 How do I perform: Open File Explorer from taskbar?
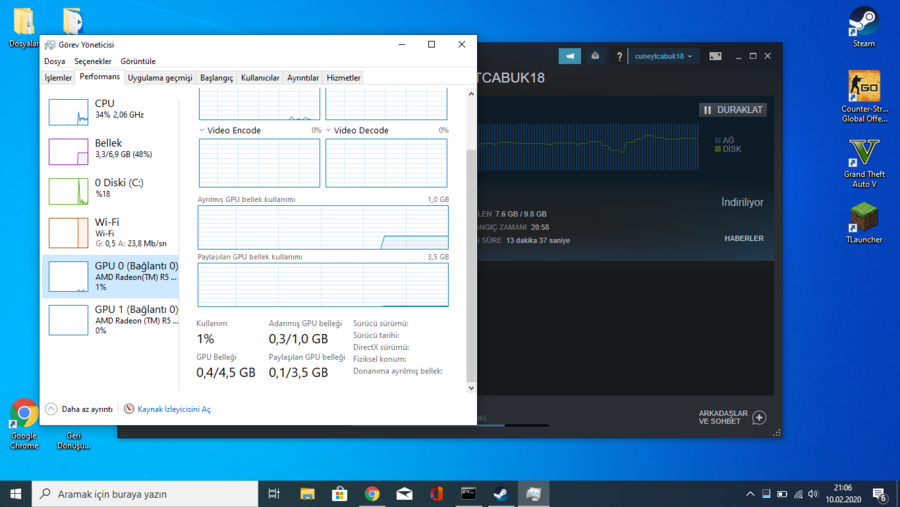tap(307, 494)
